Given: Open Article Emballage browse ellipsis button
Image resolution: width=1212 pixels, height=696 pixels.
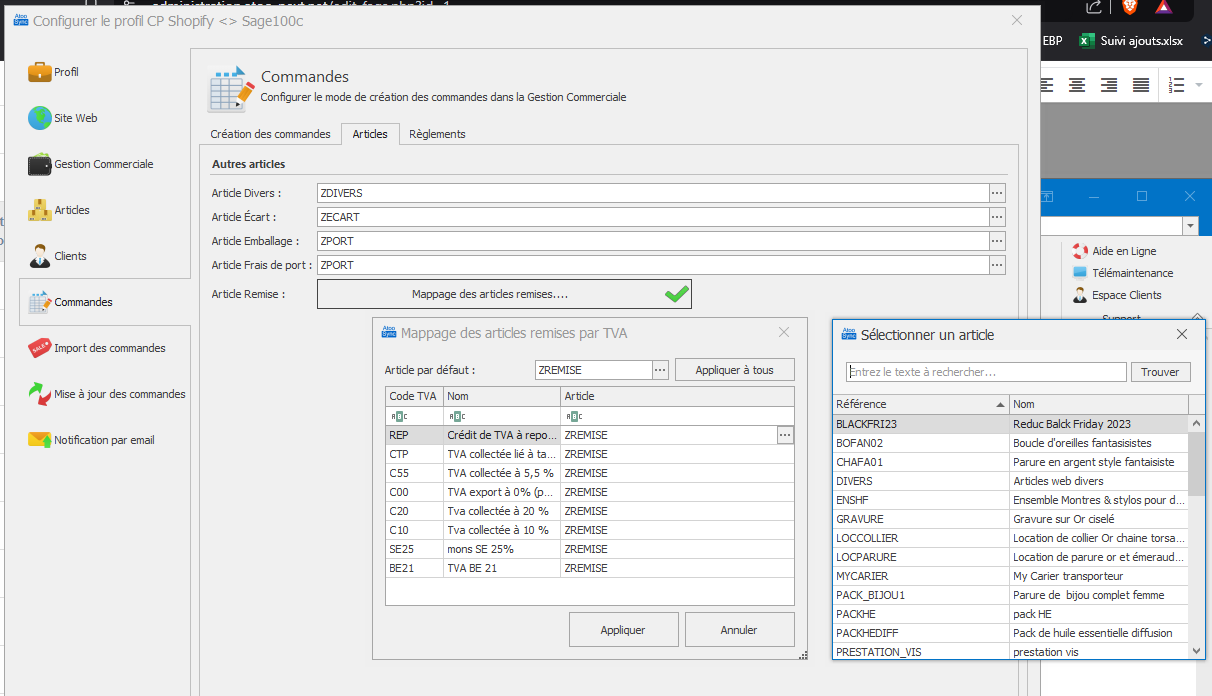Looking at the screenshot, I should coord(996,241).
